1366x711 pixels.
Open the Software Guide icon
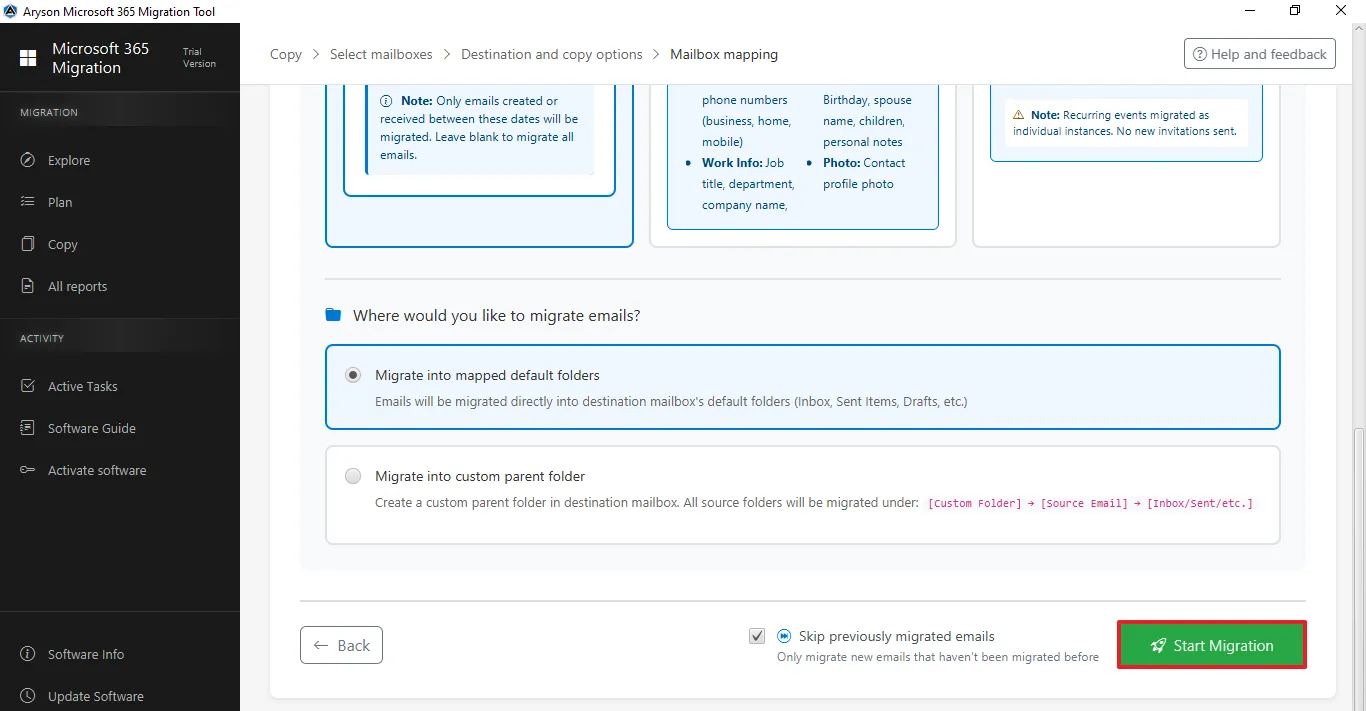26,428
